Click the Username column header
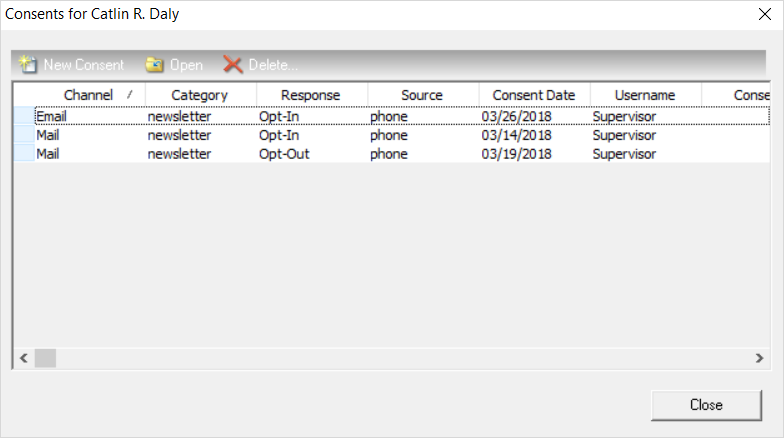This screenshot has height=438, width=784. (645, 95)
